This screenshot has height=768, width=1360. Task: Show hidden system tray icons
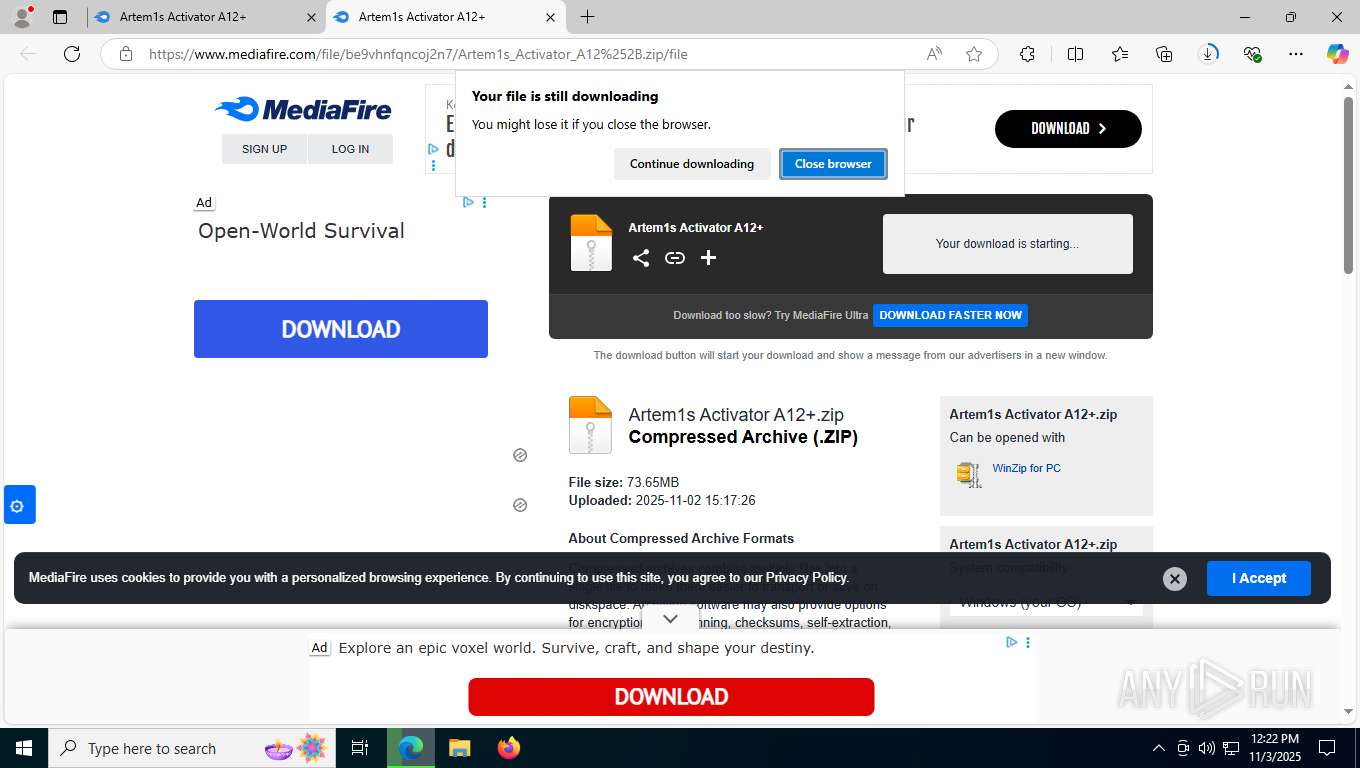[1159, 748]
